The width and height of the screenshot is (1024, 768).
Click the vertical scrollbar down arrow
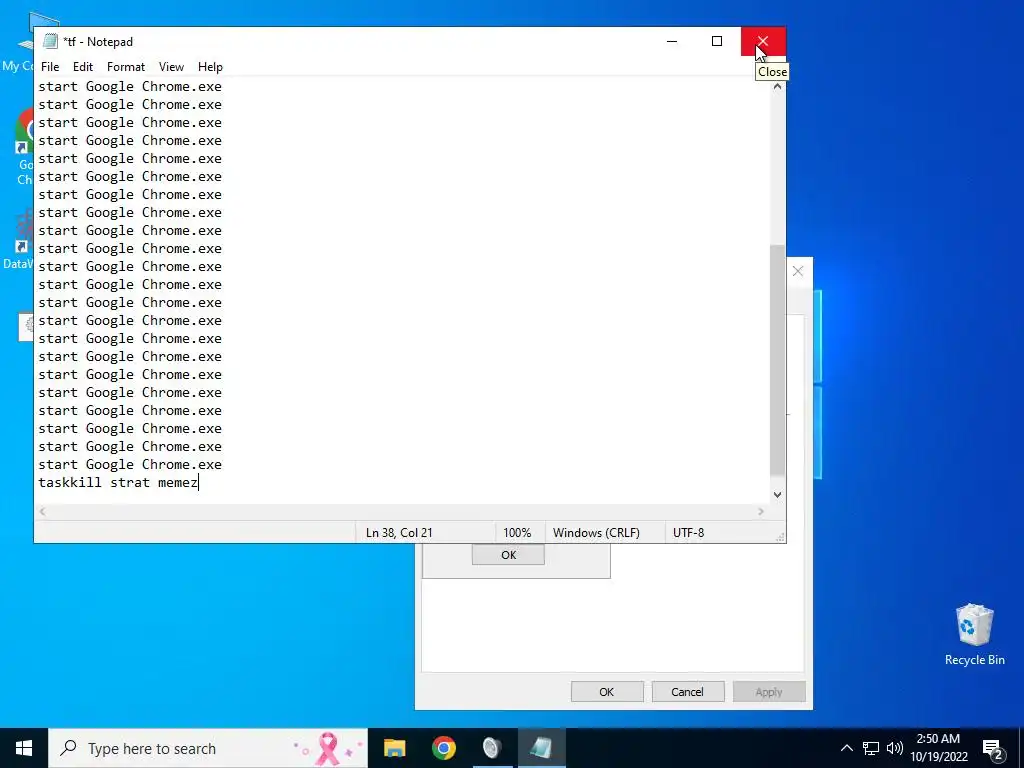(x=777, y=495)
